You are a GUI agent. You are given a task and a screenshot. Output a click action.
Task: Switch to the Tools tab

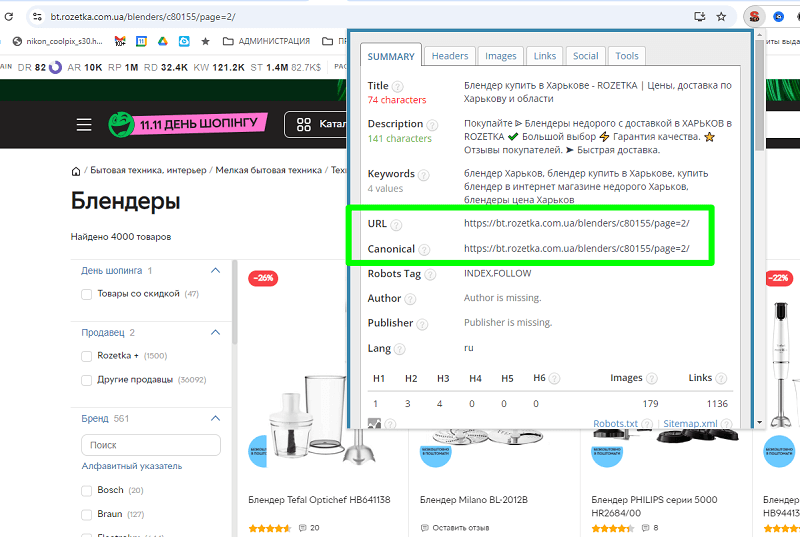point(627,56)
